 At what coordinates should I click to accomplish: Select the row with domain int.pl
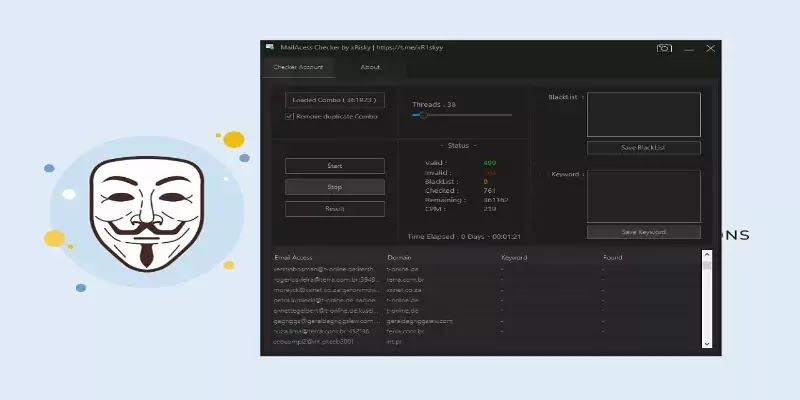coord(487,342)
